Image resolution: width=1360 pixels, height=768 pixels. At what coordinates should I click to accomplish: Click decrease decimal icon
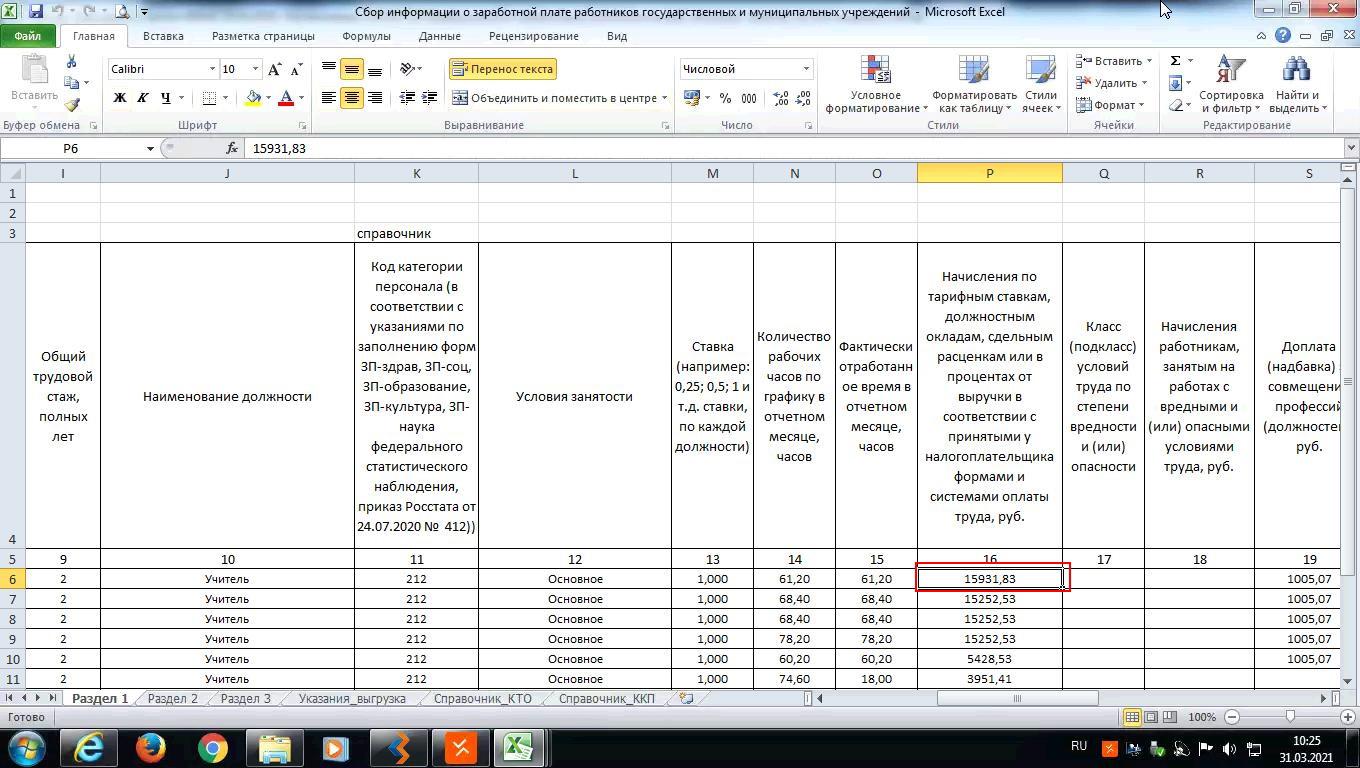click(802, 98)
